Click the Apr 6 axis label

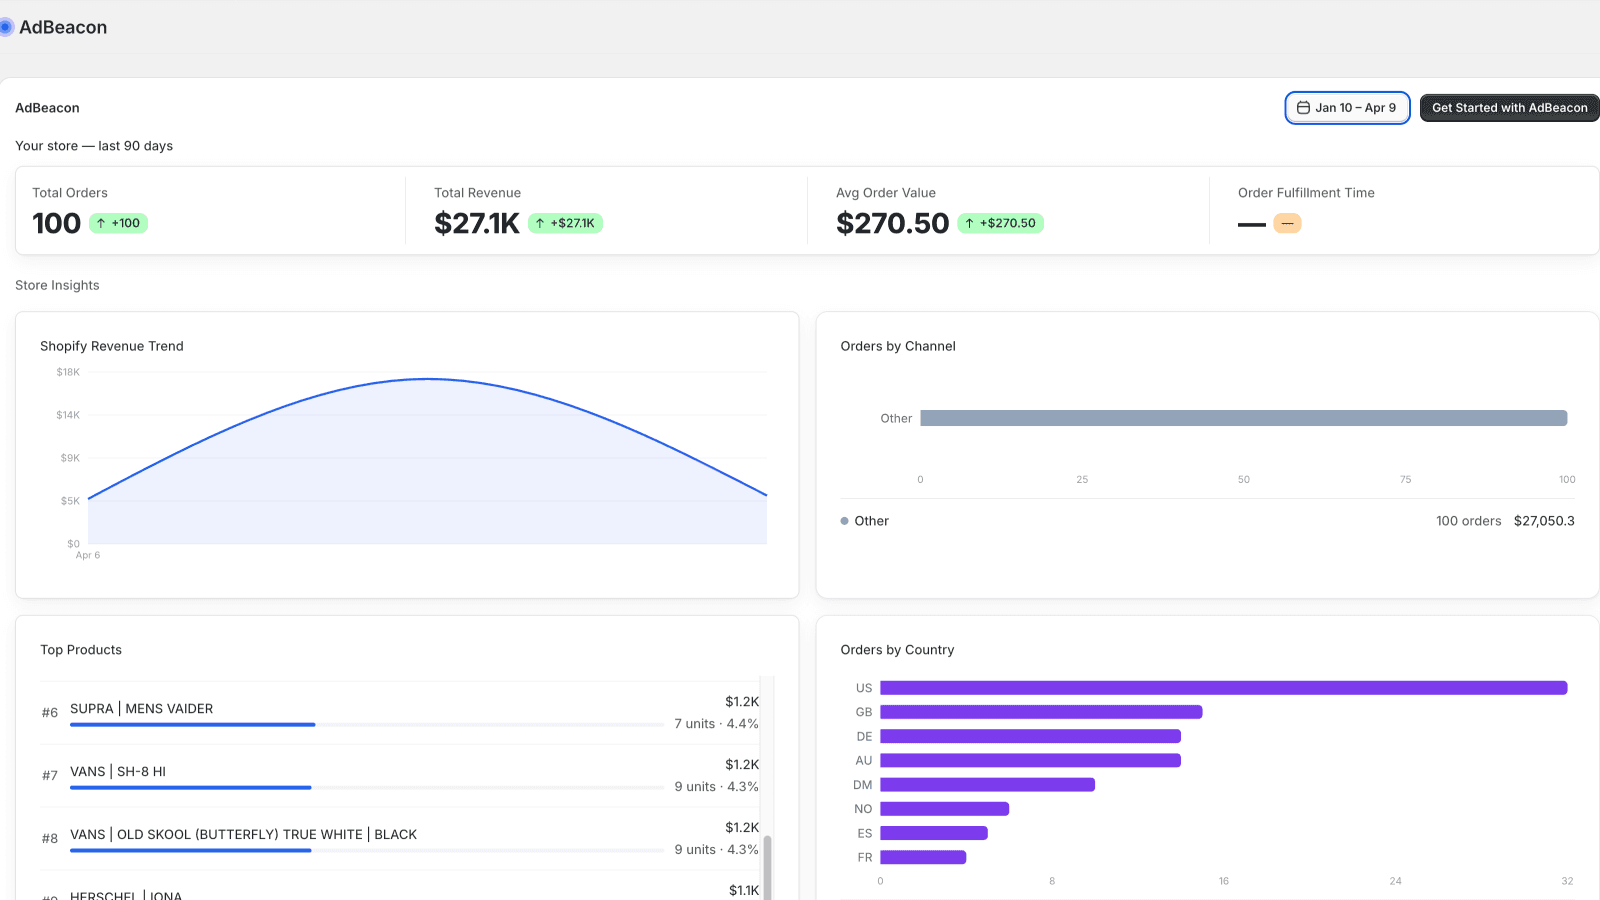(88, 555)
